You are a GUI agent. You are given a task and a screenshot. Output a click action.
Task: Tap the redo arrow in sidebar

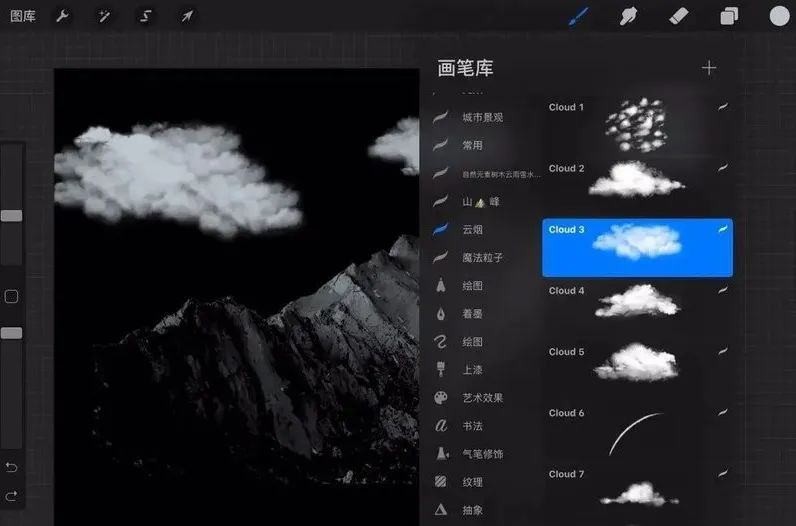coord(12,496)
